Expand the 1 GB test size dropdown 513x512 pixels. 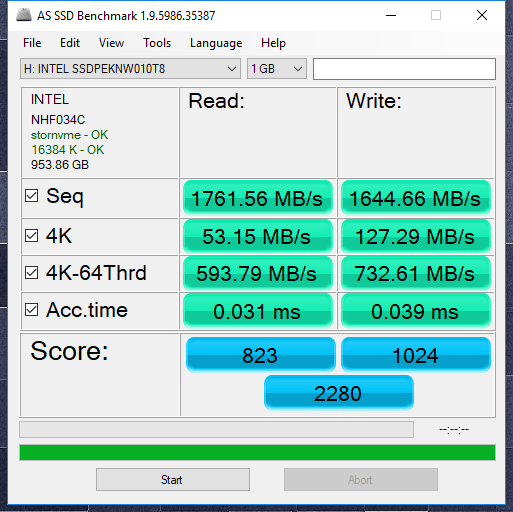(277, 69)
